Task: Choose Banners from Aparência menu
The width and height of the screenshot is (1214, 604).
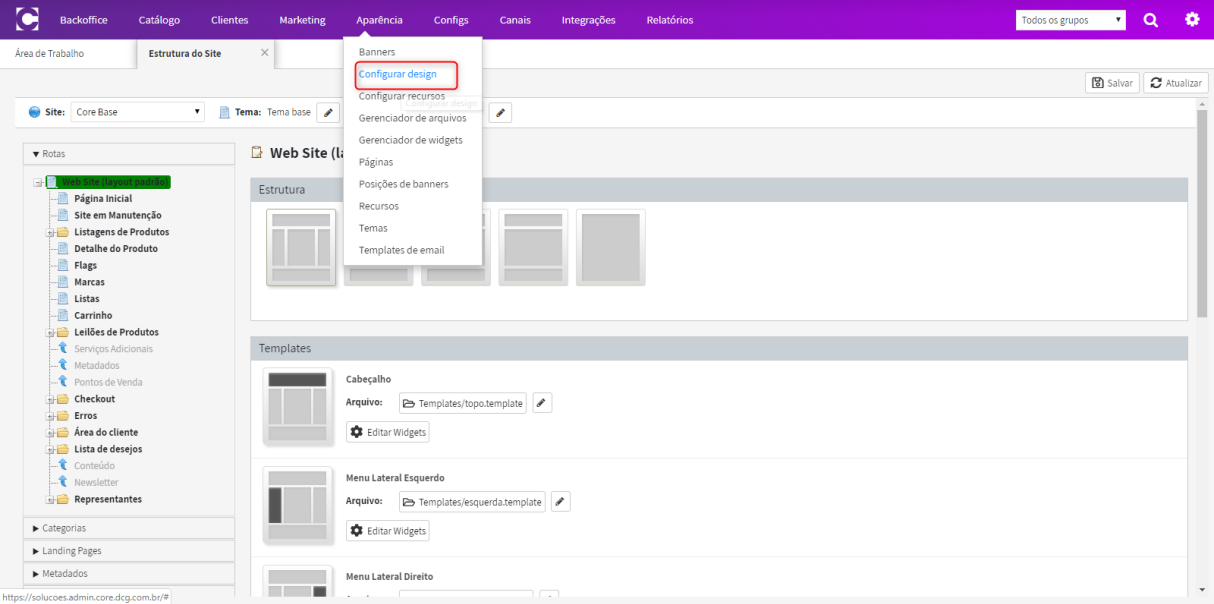Action: [377, 52]
